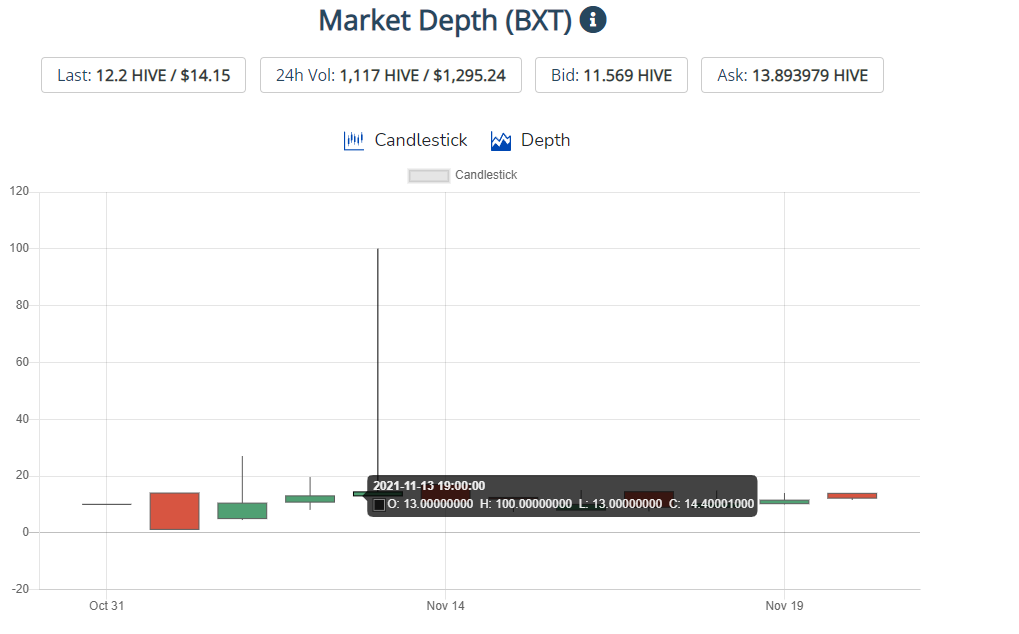Click tooltip date 2021-11-13 19:00:00

(x=429, y=486)
